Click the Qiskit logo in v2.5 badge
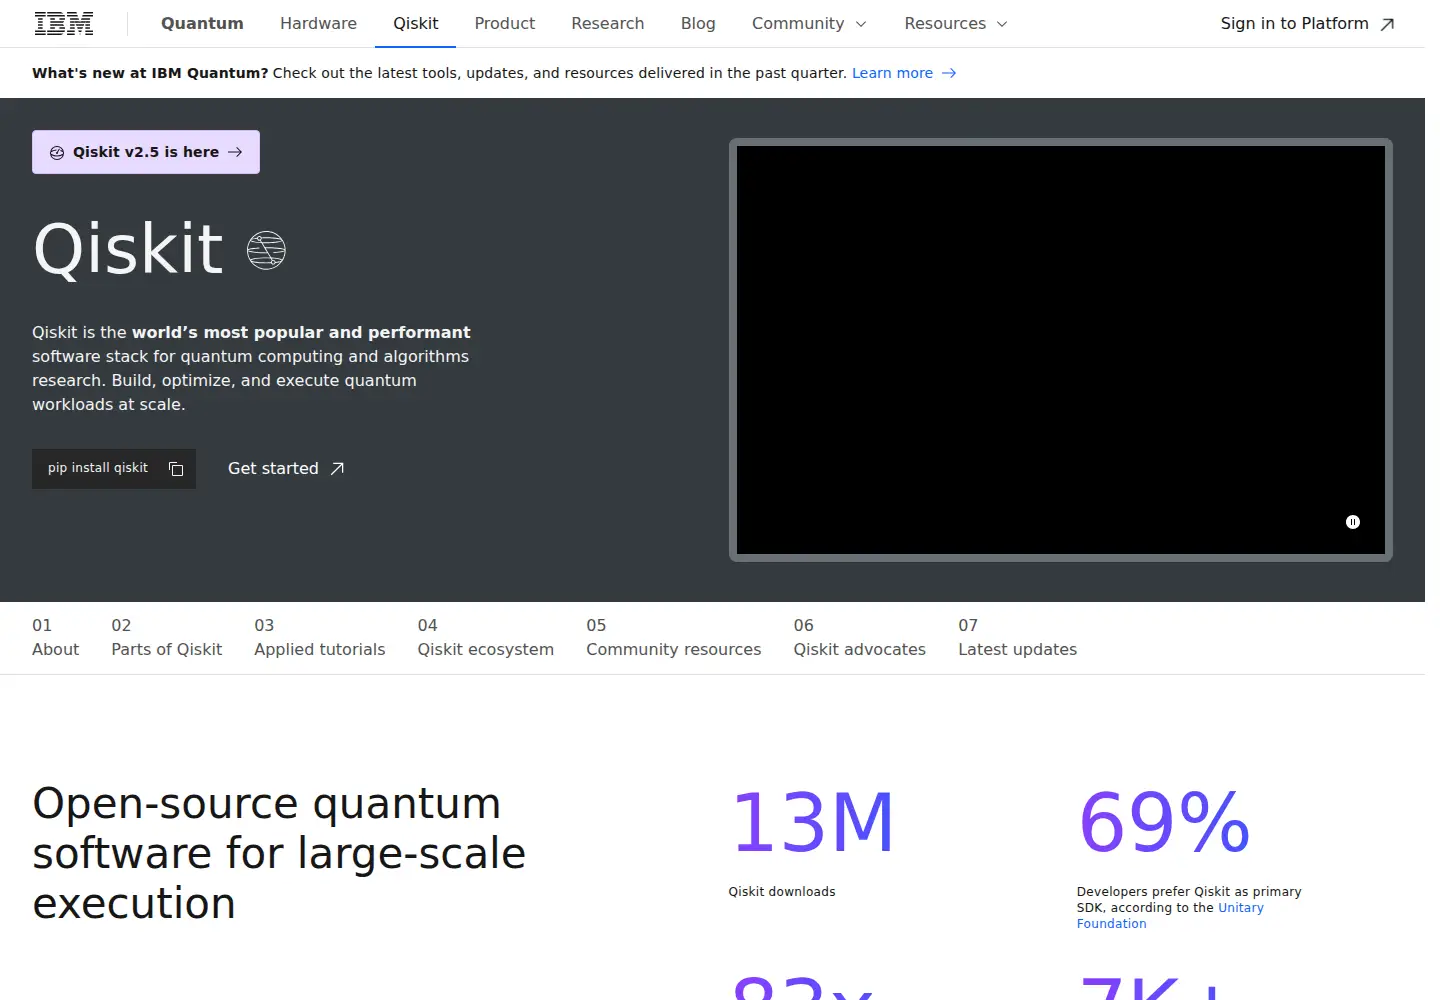 coord(57,152)
